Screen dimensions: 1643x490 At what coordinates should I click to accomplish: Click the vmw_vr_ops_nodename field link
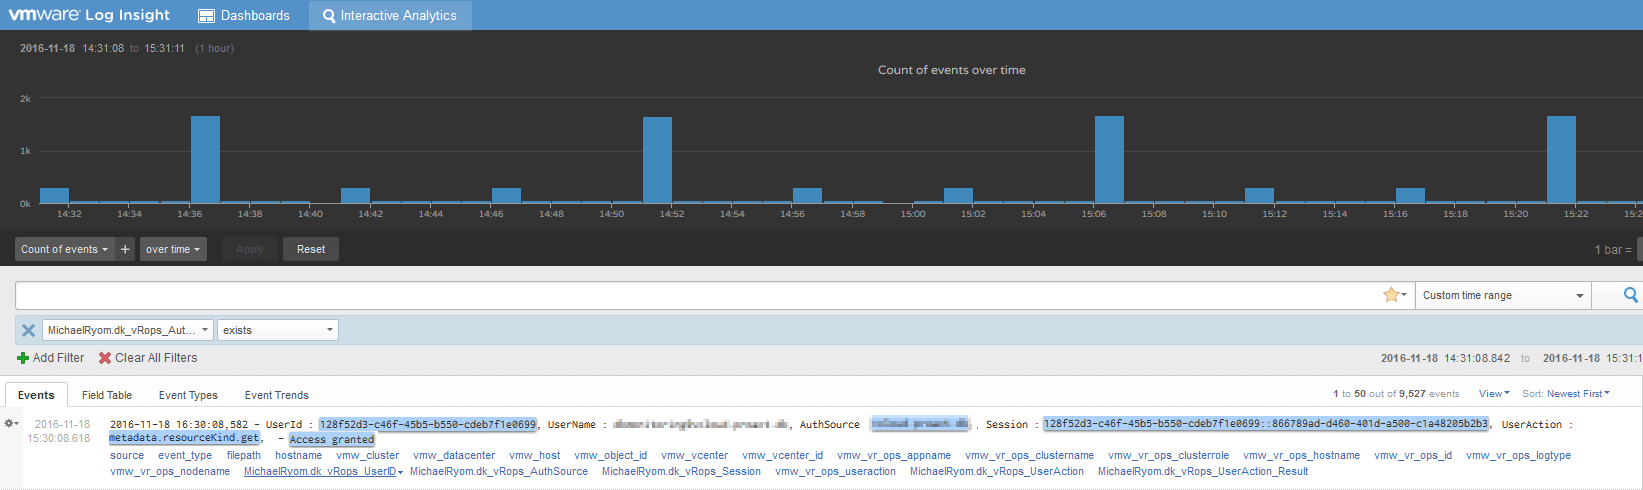[170, 472]
